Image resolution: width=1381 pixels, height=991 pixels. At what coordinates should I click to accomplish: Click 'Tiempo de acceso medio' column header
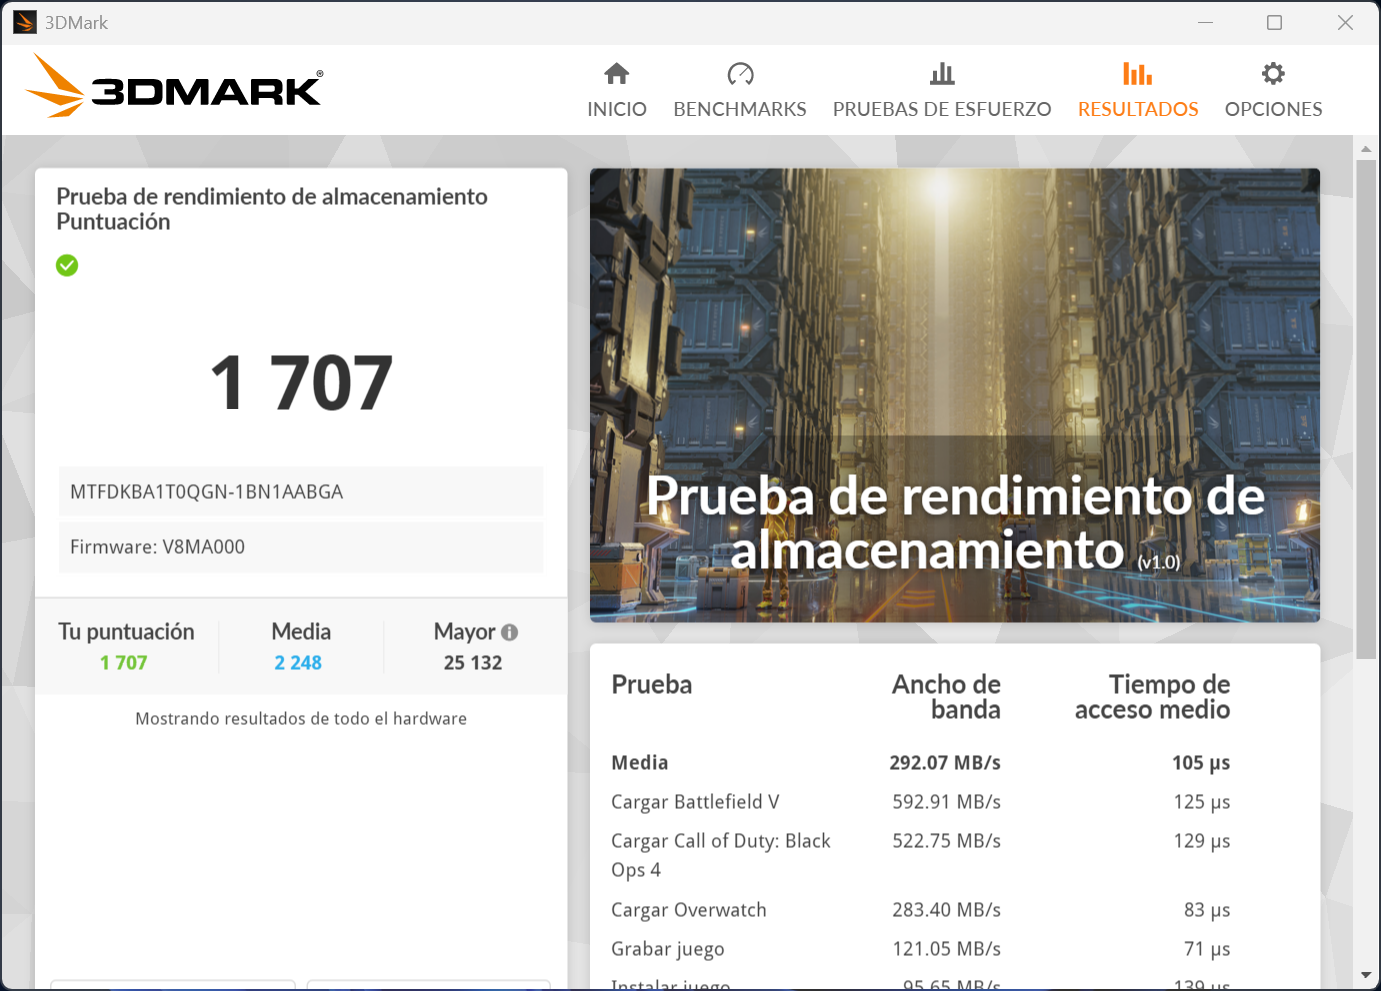(1152, 697)
